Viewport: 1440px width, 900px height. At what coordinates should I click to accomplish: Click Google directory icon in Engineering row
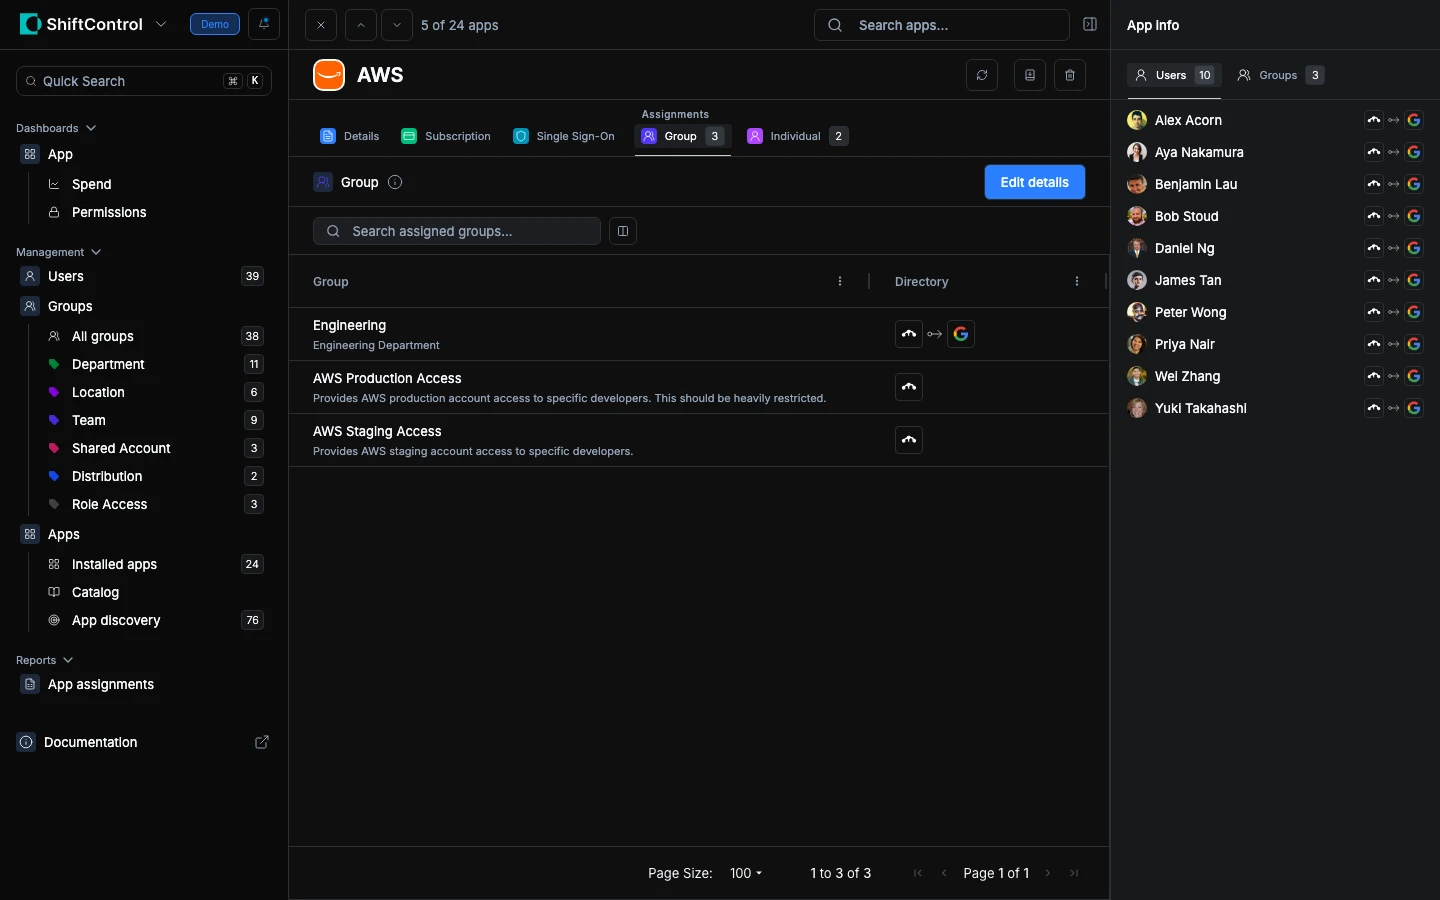961,334
